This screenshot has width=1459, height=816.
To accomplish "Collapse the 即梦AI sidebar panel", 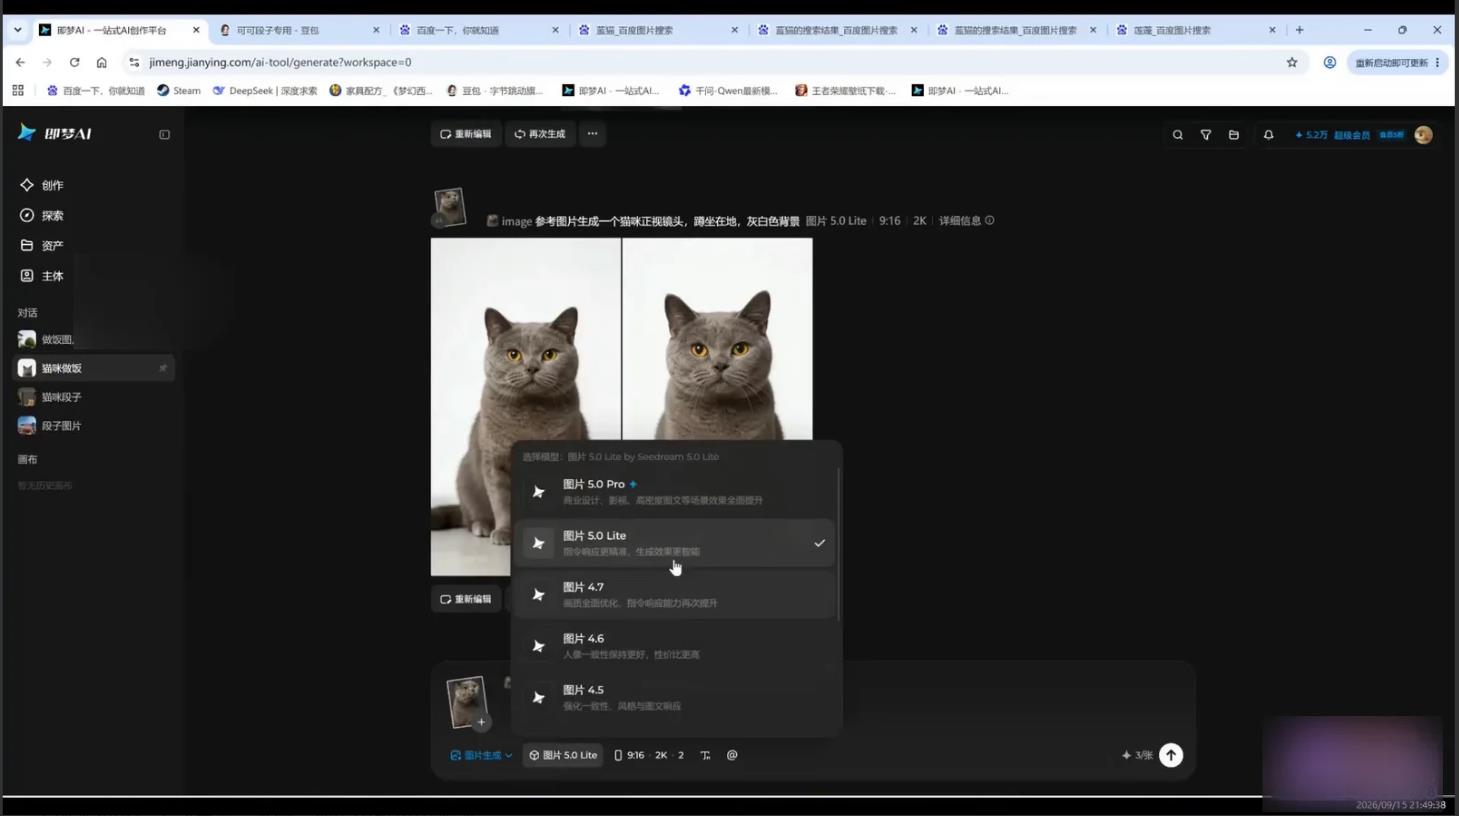I will pyautogui.click(x=164, y=134).
